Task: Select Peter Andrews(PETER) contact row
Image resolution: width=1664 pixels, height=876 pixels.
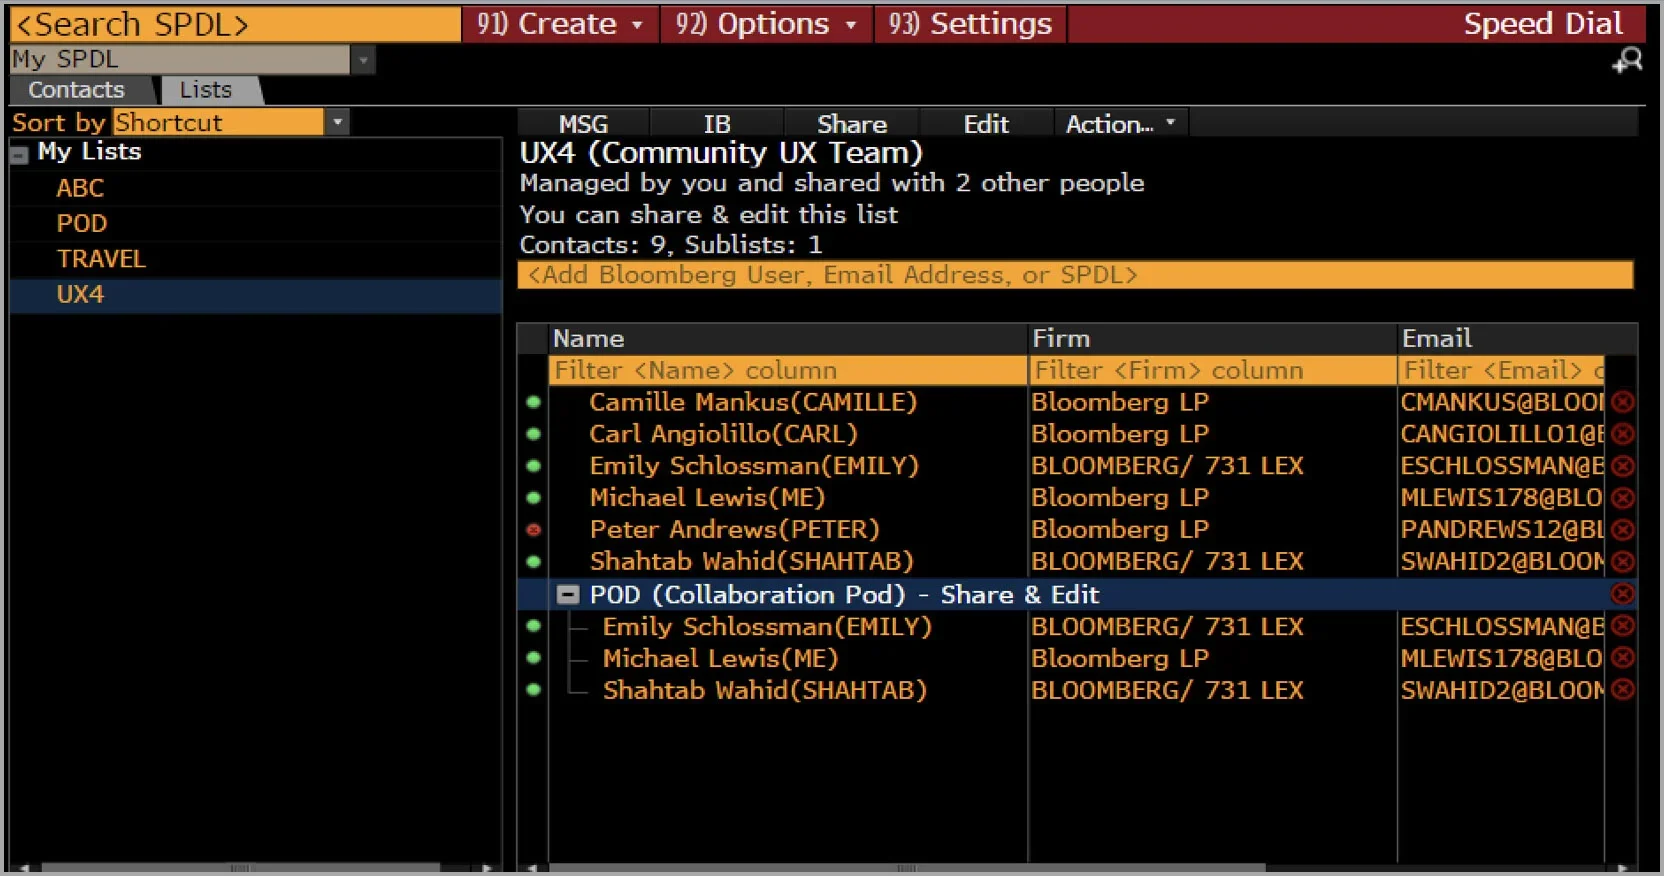Action: point(734,530)
